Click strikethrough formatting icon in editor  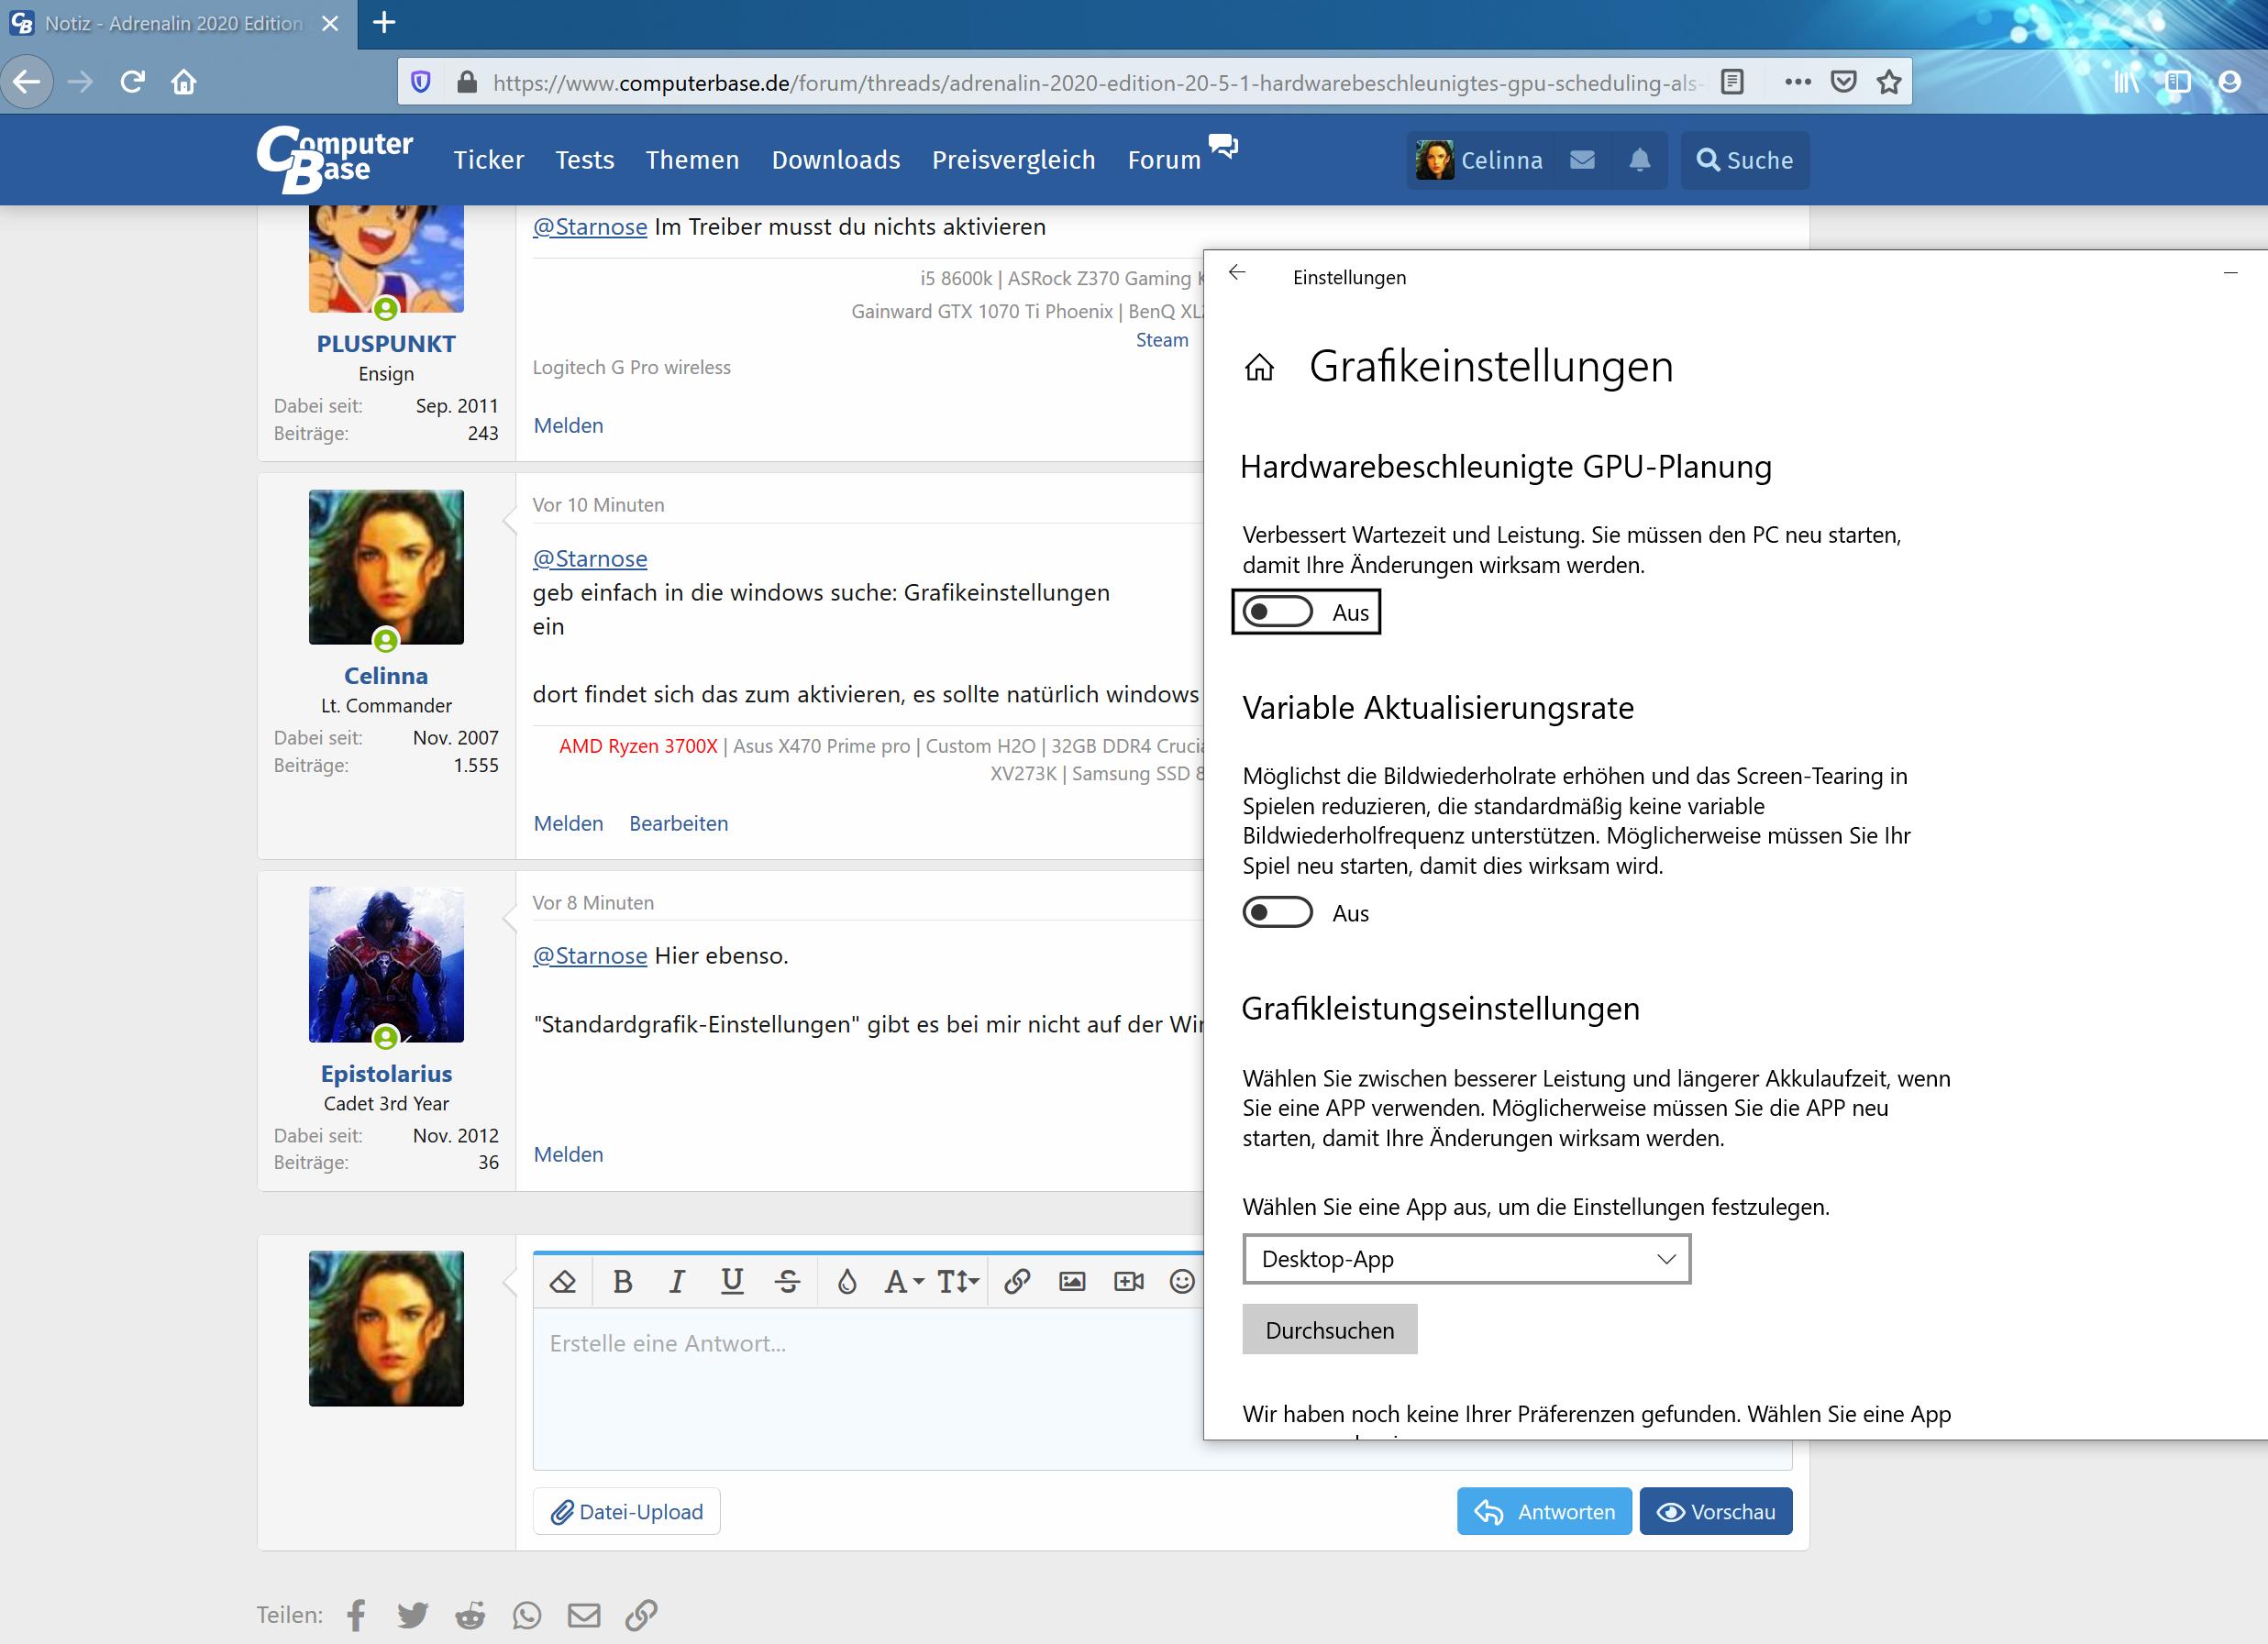(x=787, y=1282)
